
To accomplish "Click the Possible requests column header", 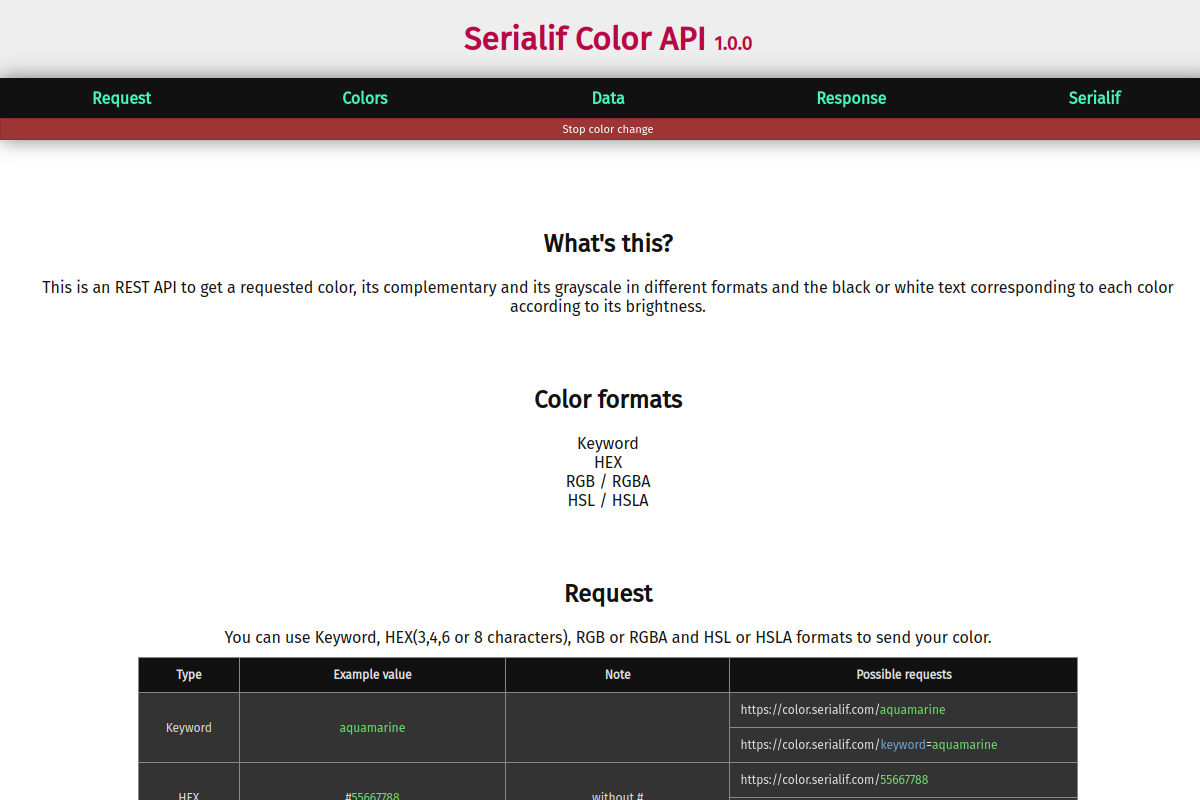I will tap(904, 675).
